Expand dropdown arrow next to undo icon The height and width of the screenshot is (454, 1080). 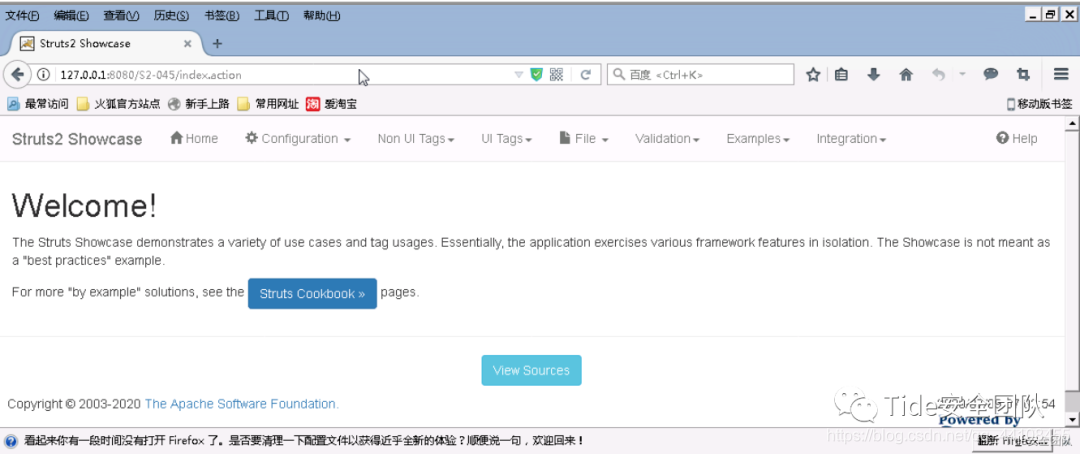pos(962,74)
